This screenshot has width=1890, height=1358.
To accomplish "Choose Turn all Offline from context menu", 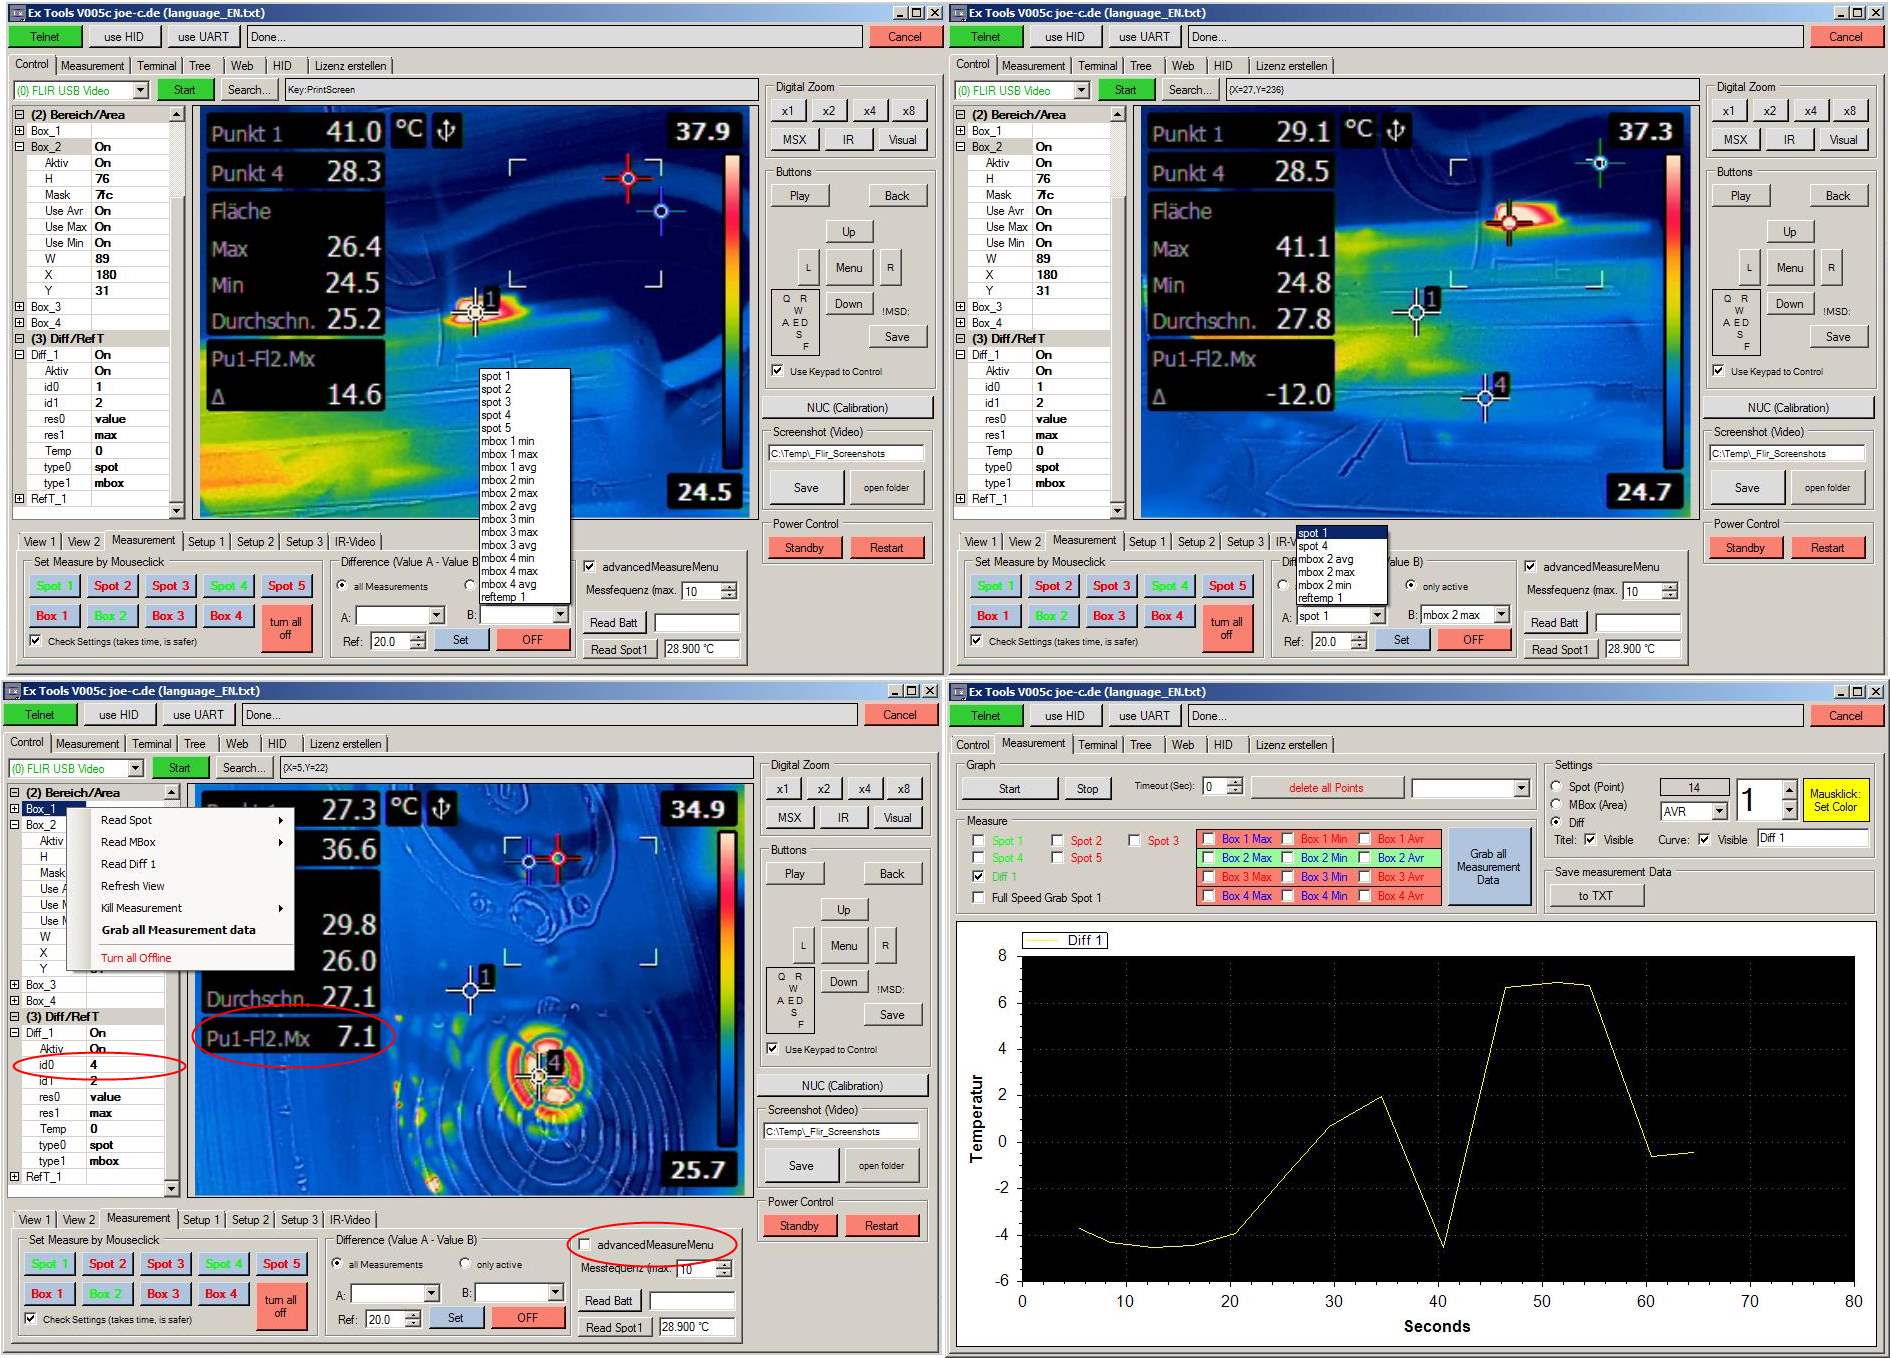I will point(136,958).
